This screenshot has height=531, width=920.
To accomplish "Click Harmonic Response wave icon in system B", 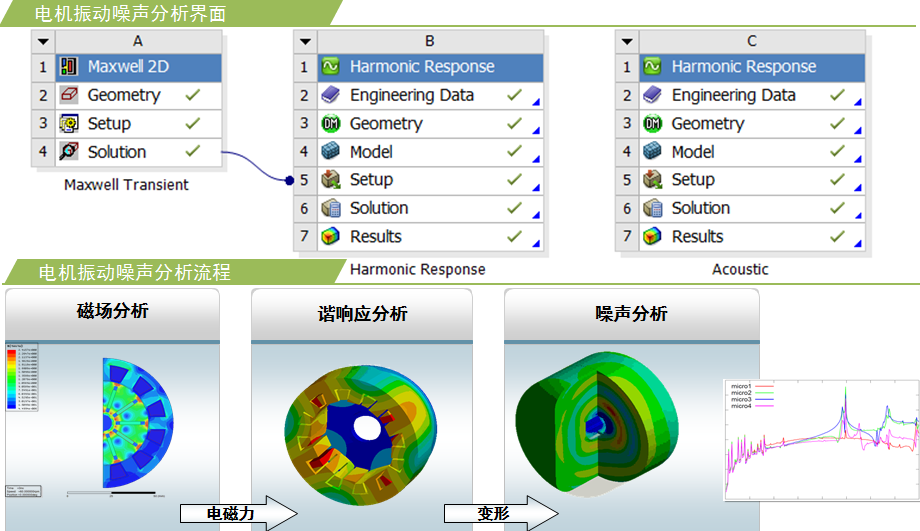I will tap(330, 66).
